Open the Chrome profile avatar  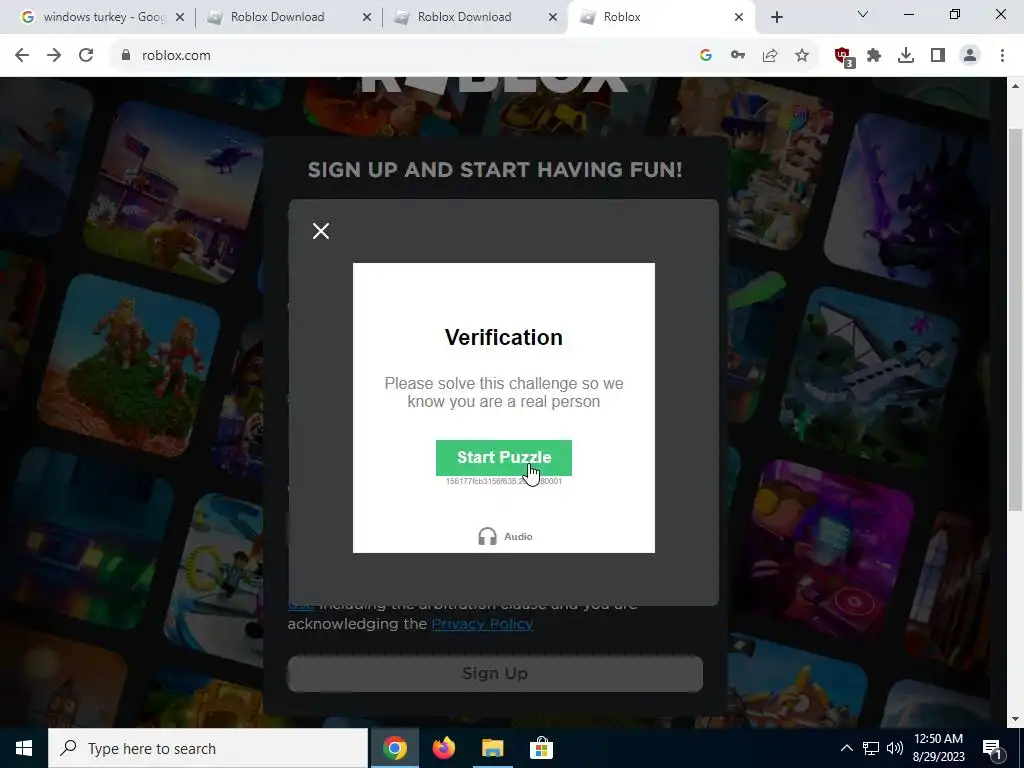pyautogui.click(x=970, y=56)
